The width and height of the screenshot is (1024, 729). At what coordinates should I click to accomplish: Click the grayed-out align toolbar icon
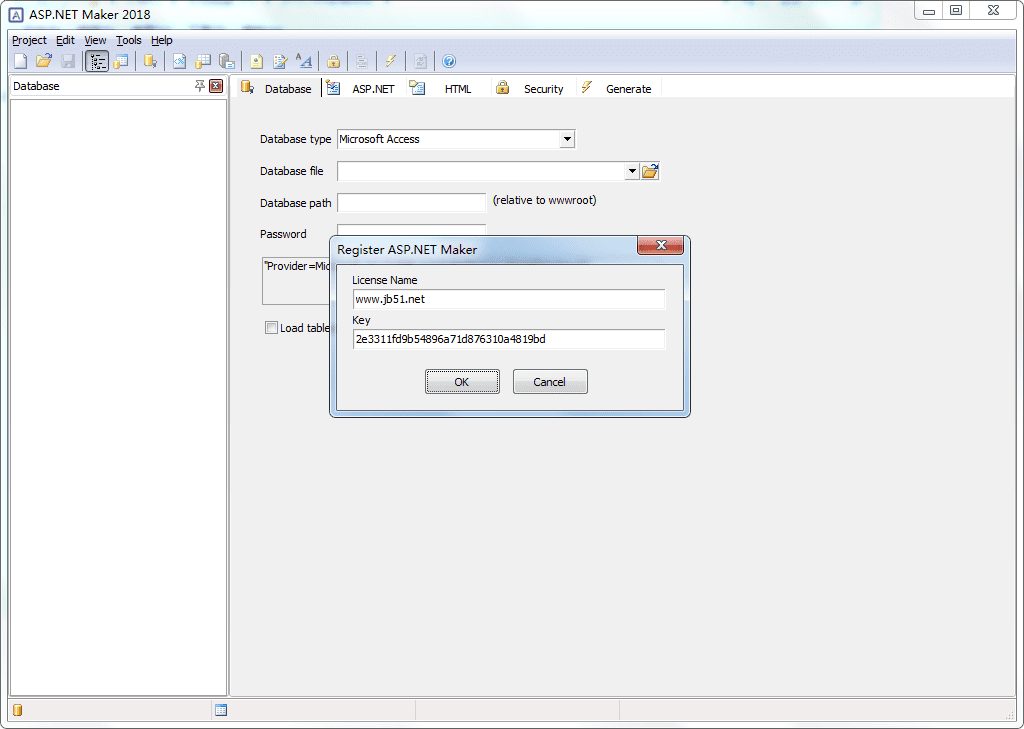pos(362,61)
